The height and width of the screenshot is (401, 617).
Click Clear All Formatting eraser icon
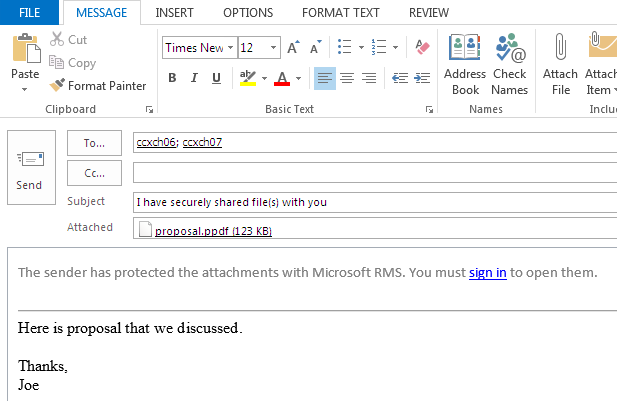pos(421,48)
